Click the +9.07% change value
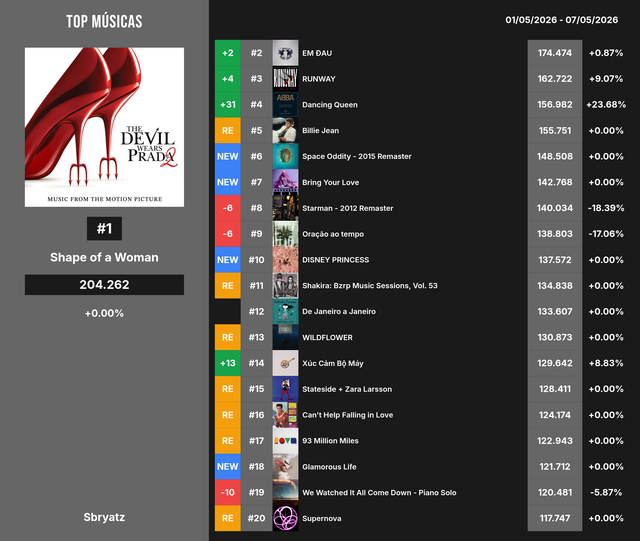 click(606, 79)
